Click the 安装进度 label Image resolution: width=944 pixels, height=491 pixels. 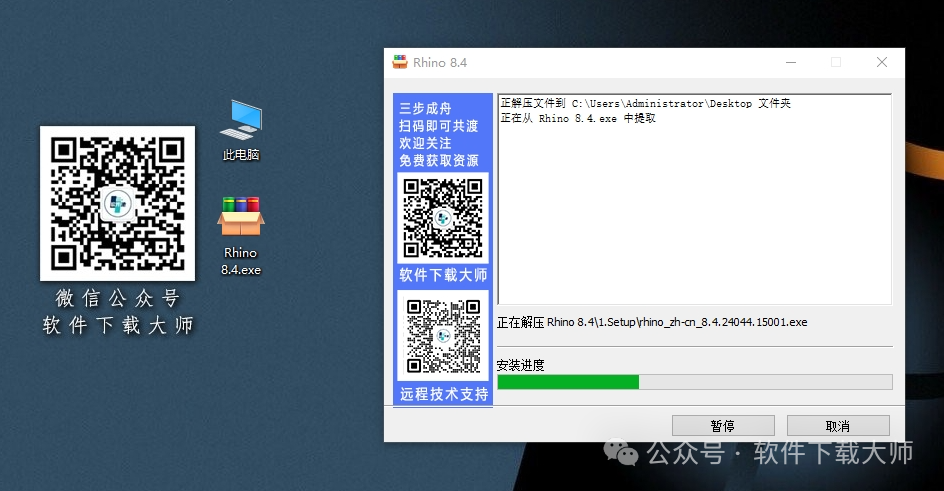pos(521,365)
